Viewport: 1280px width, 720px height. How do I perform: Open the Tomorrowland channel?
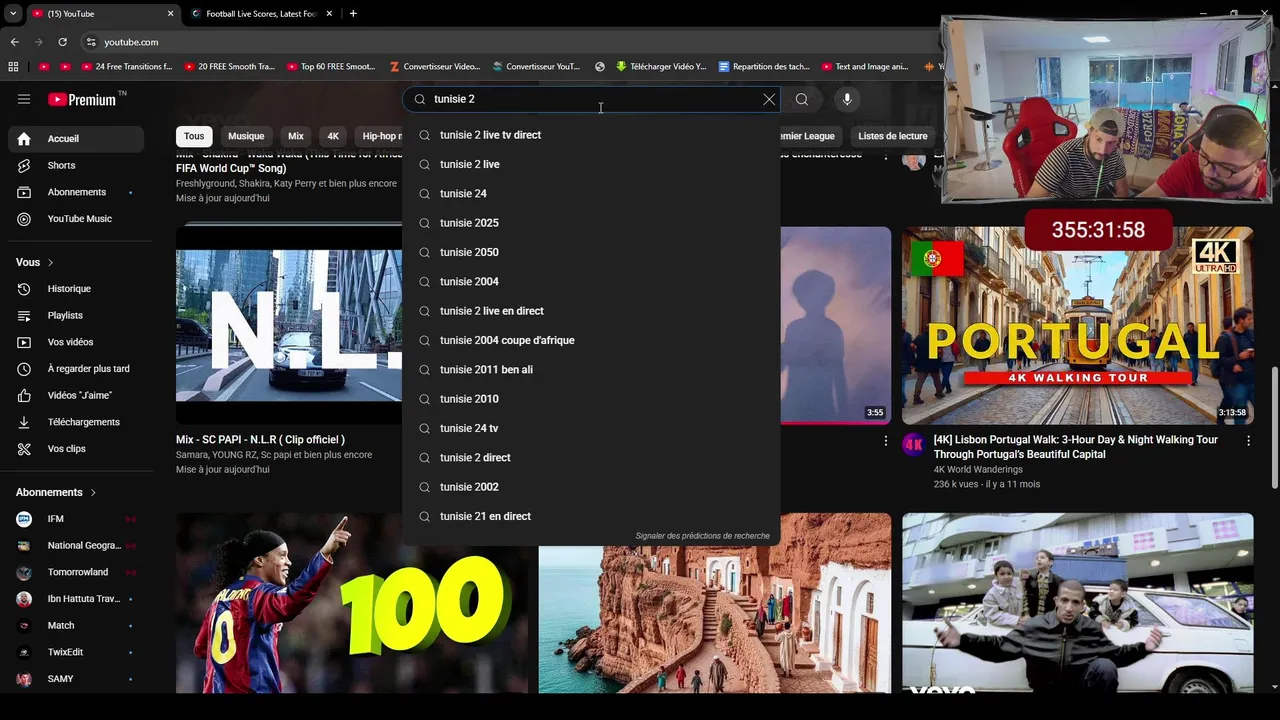pos(76,572)
